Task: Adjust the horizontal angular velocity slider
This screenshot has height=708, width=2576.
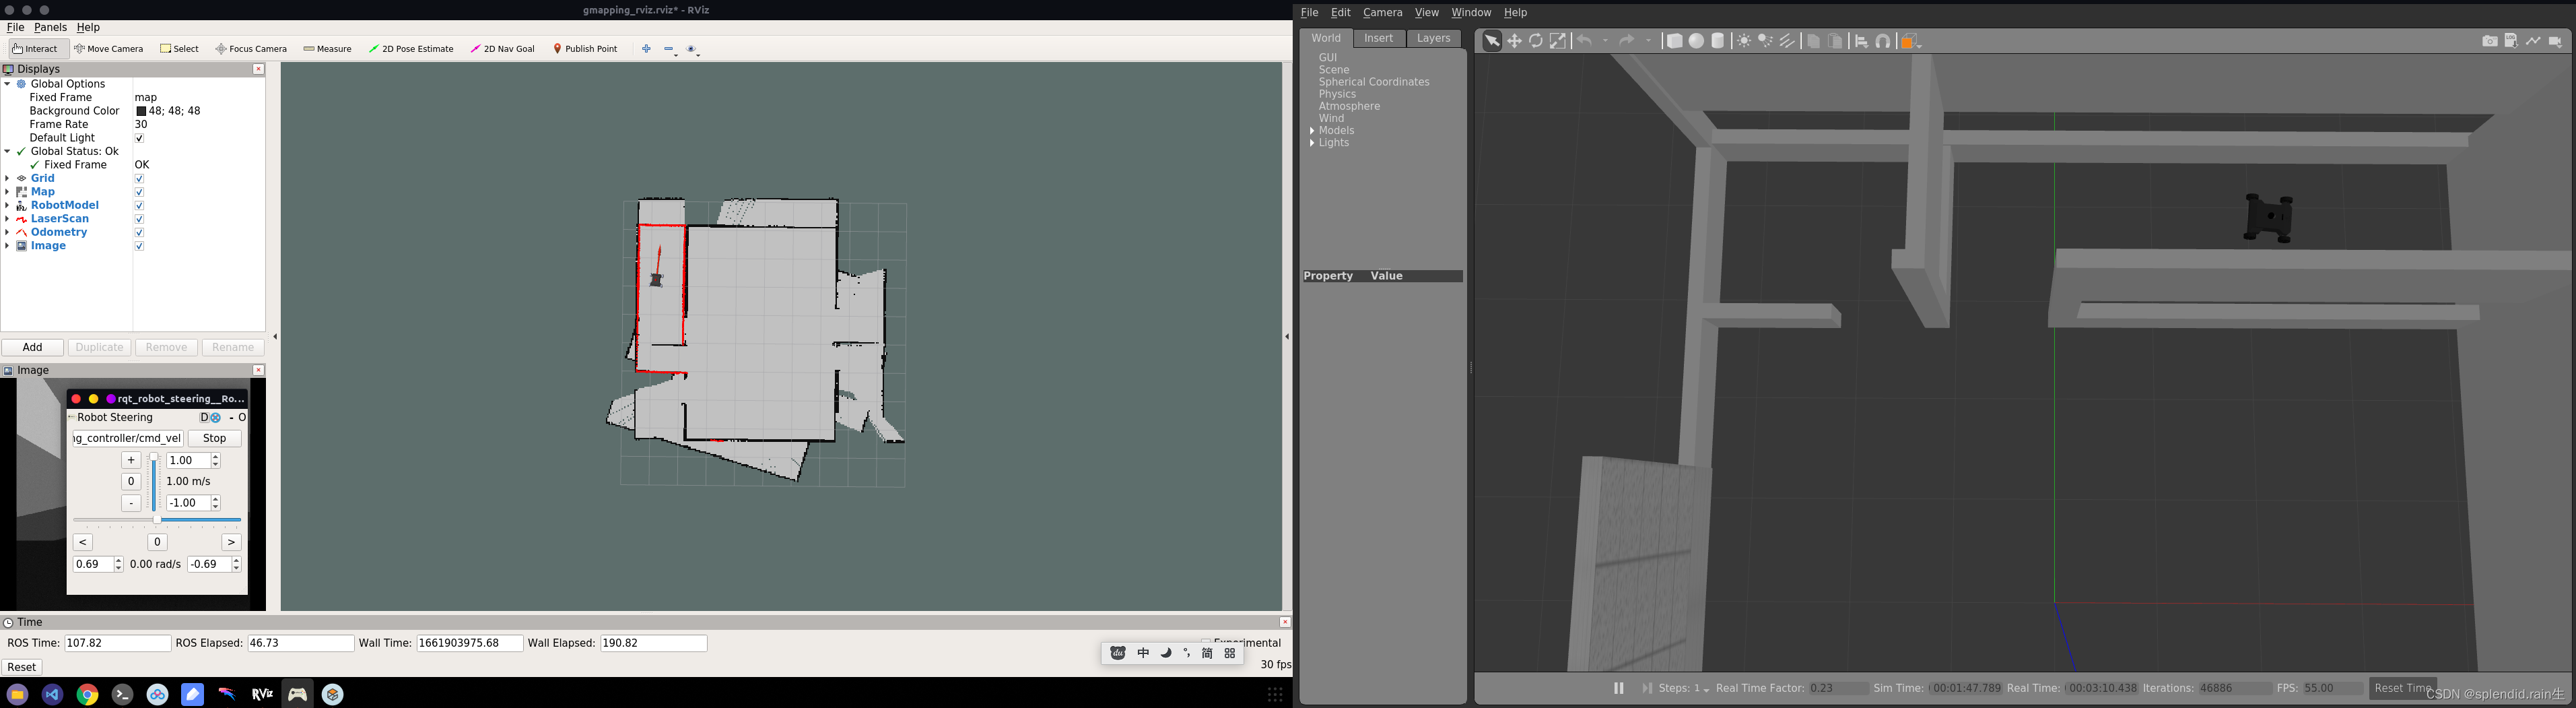Action: [157, 520]
